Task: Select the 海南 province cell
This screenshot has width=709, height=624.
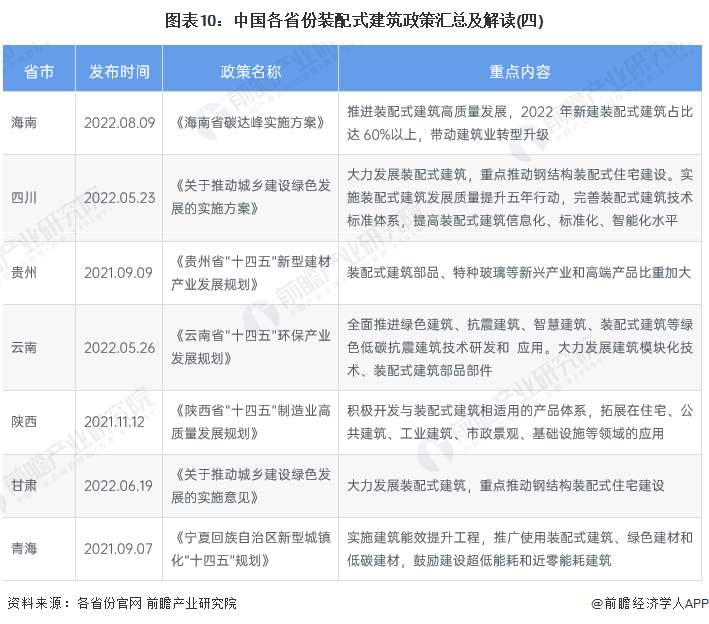Action: click(x=25, y=122)
